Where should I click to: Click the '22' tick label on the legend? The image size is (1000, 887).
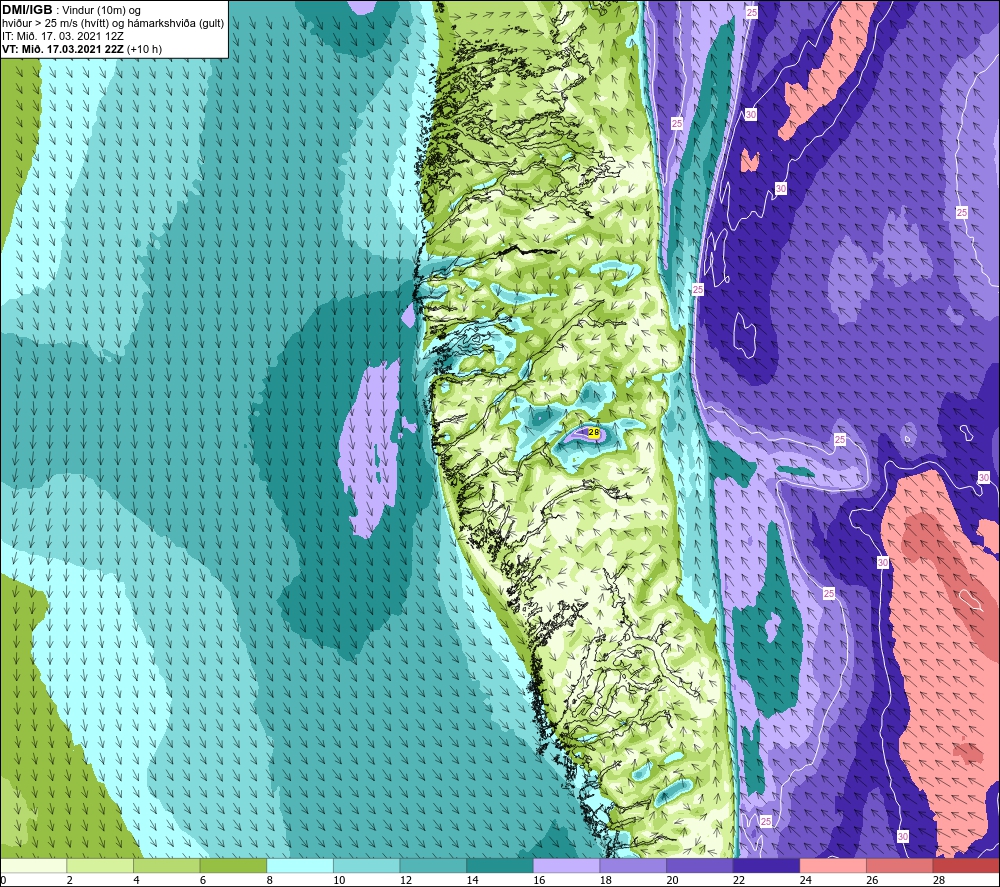pos(739,880)
